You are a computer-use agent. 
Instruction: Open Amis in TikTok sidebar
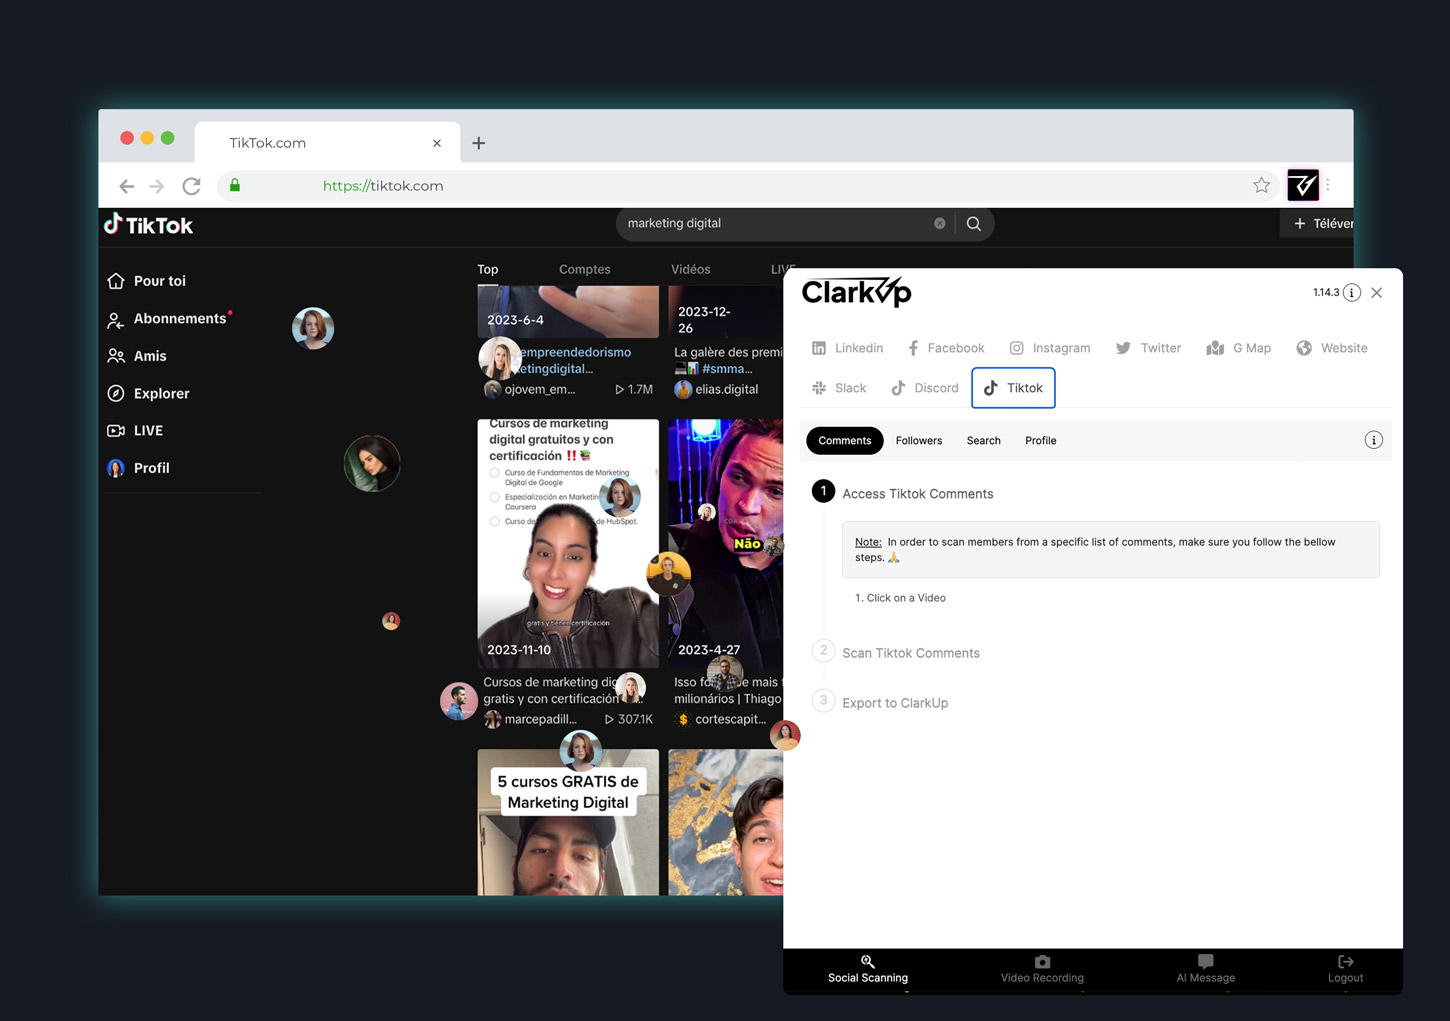pyautogui.click(x=137, y=356)
